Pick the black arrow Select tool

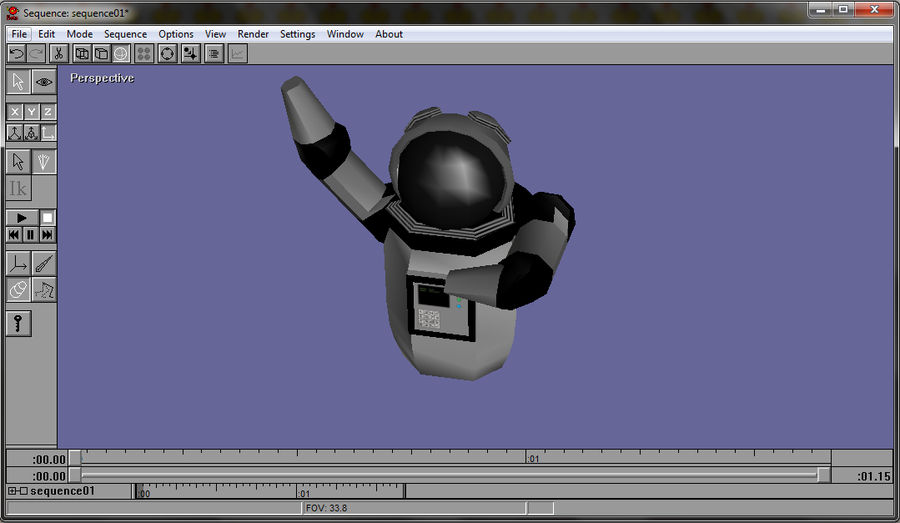coord(18,162)
